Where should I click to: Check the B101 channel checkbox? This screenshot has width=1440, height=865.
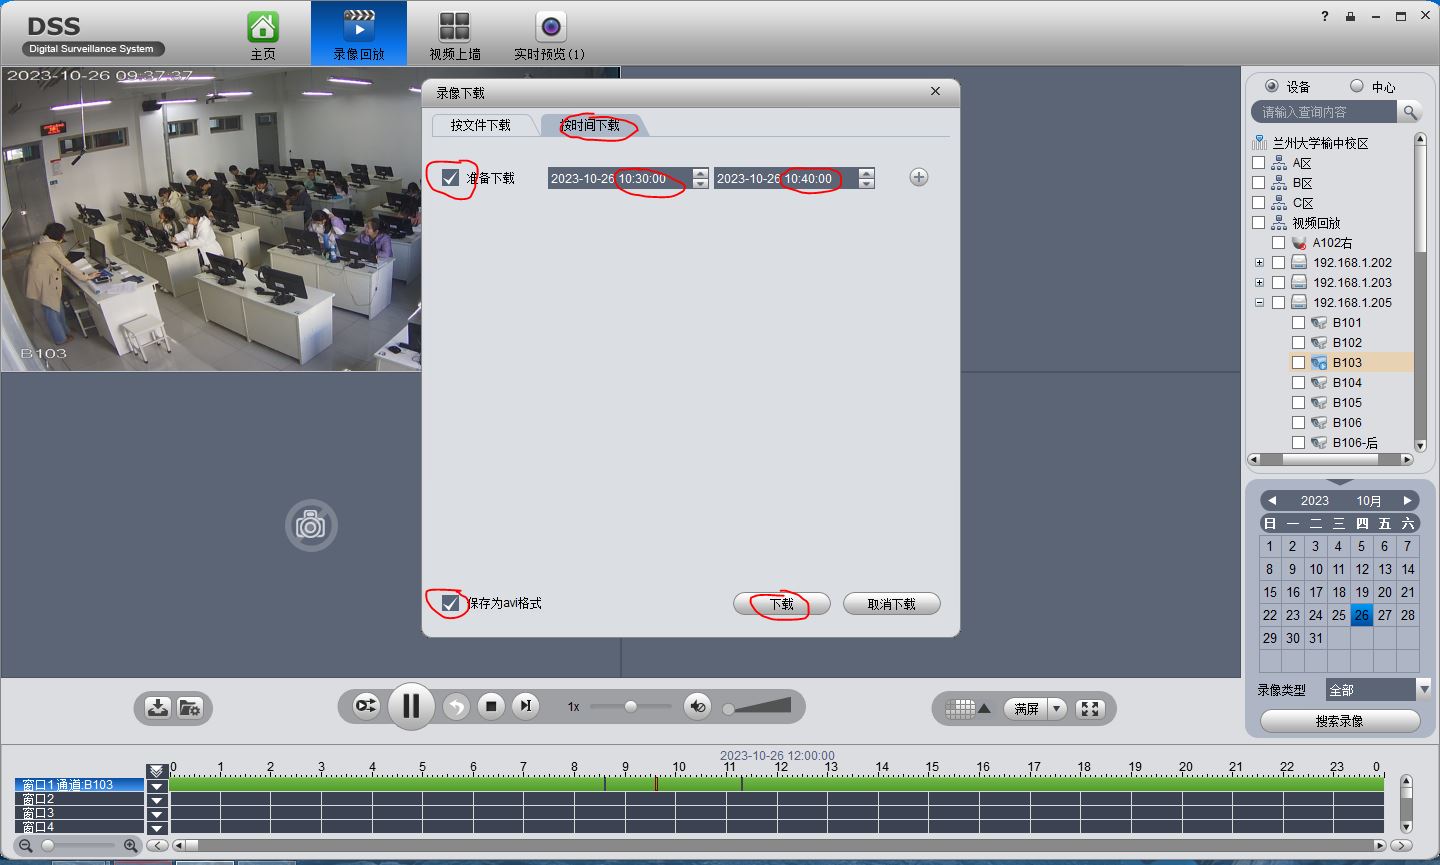[x=1299, y=323]
